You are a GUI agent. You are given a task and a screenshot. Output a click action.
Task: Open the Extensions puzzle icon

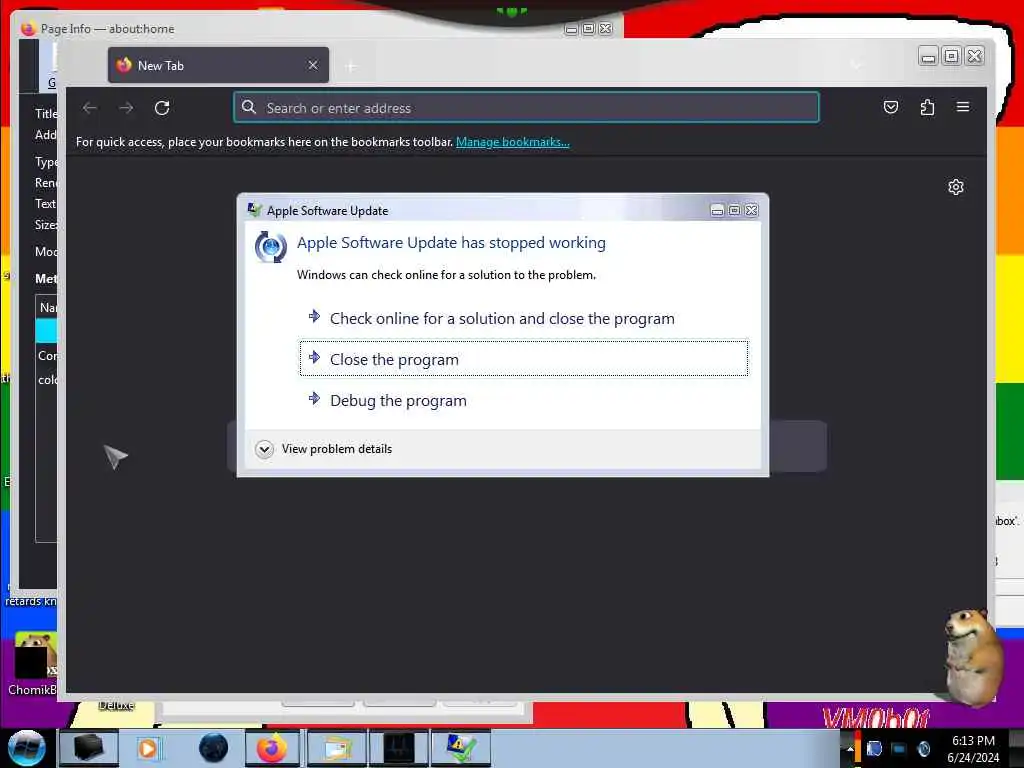927,107
